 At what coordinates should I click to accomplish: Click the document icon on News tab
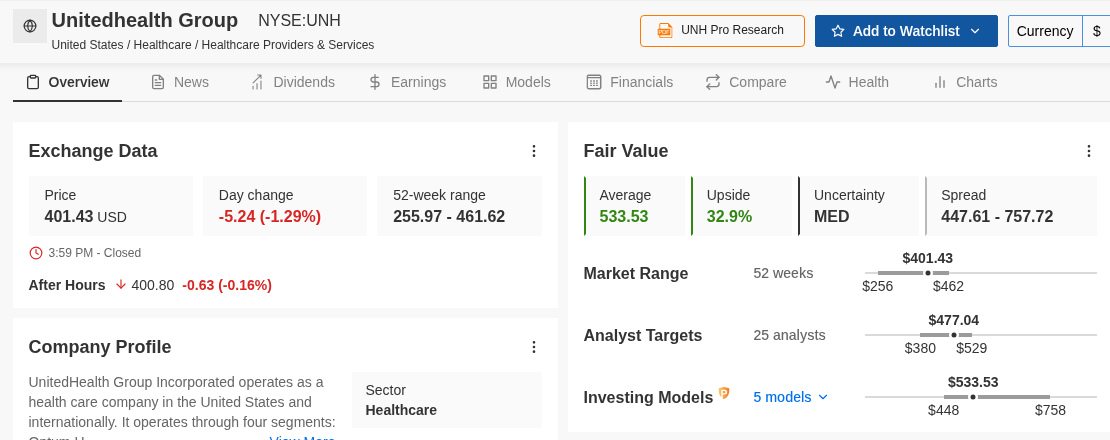pos(158,82)
